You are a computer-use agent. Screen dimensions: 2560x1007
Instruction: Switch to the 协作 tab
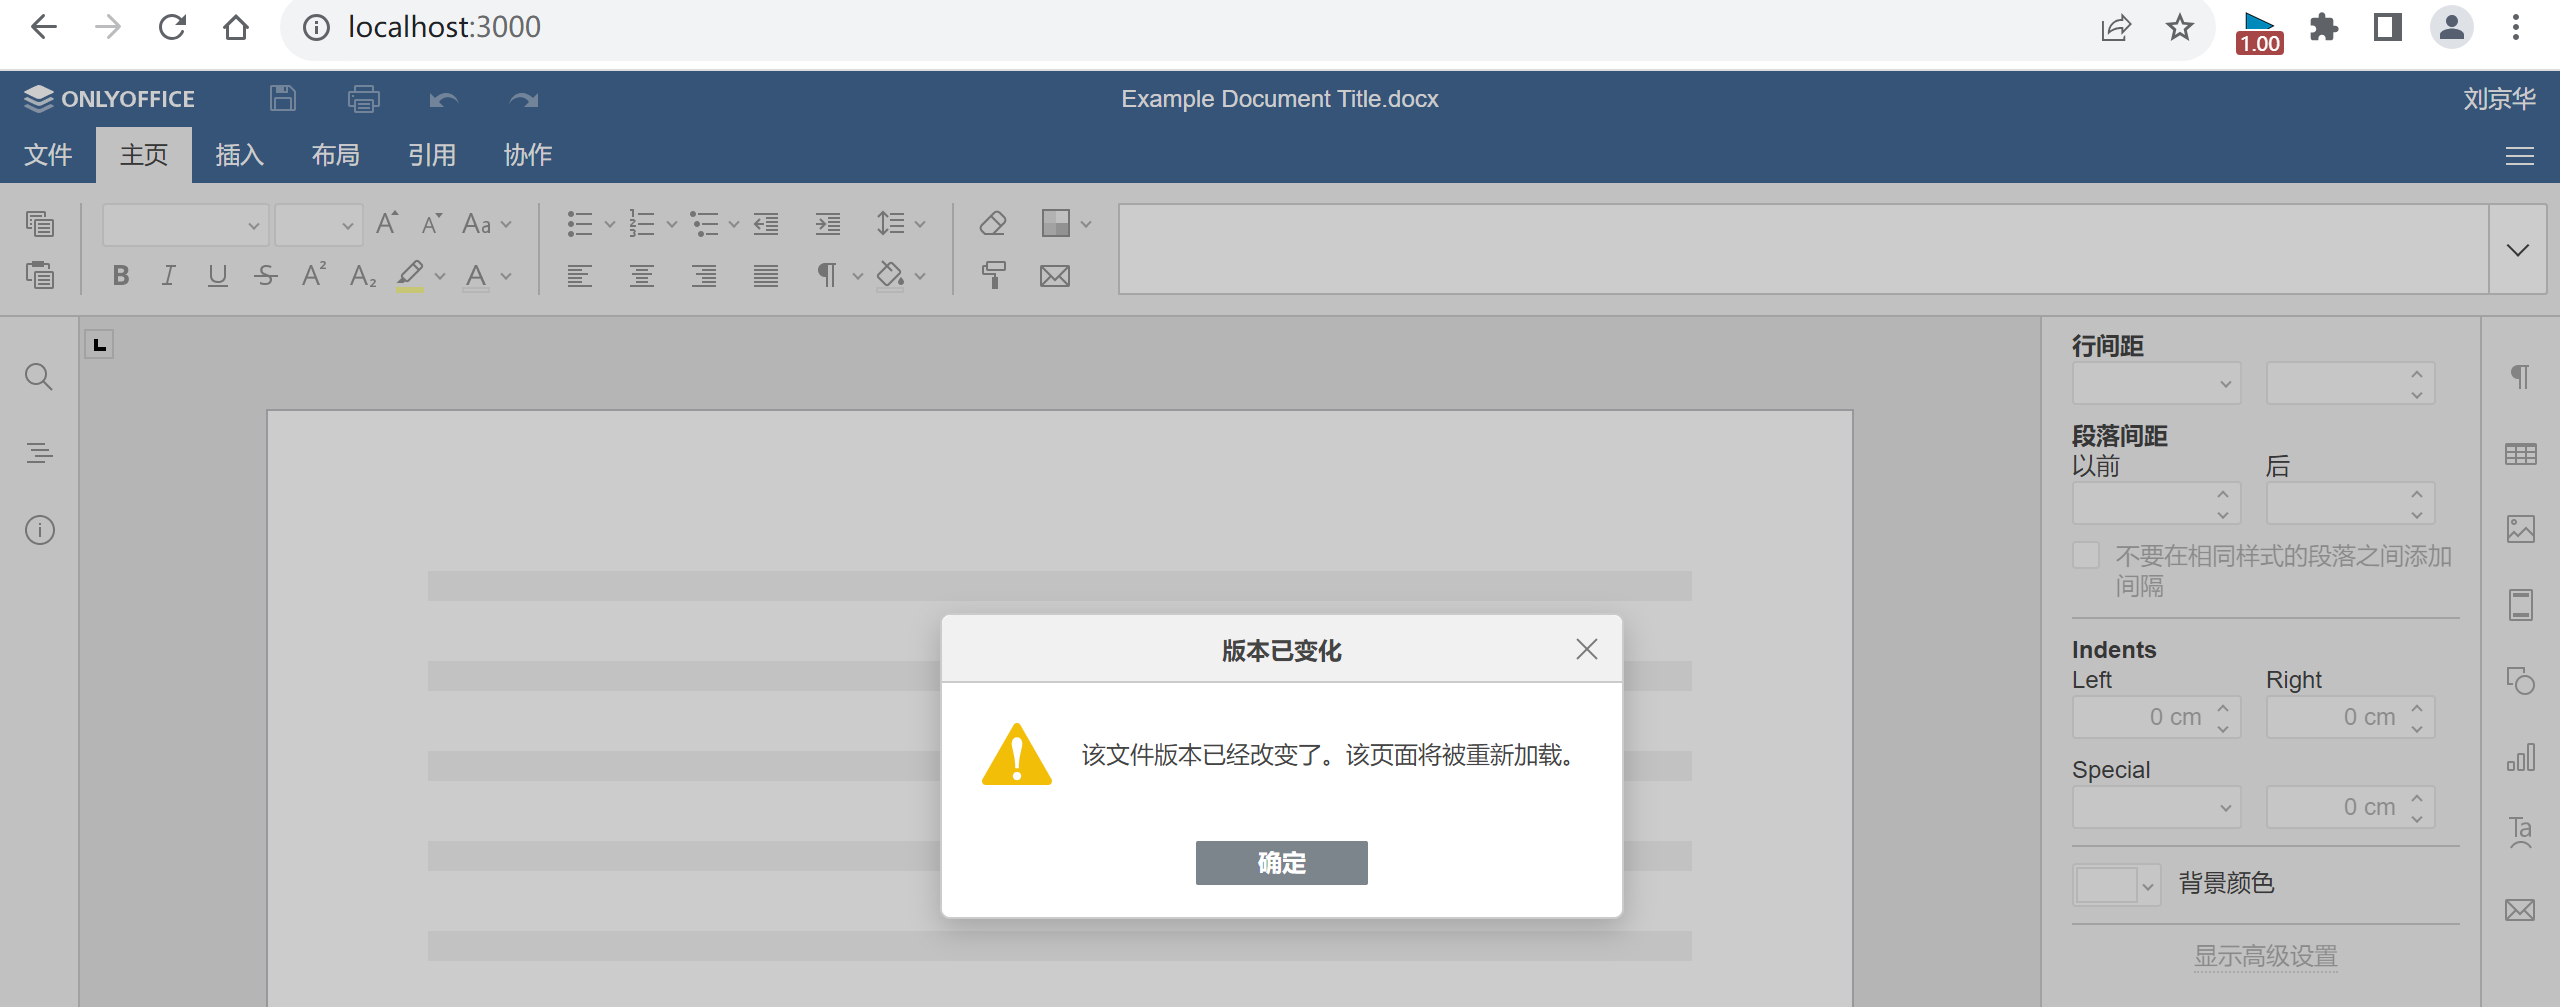pyautogui.click(x=528, y=155)
